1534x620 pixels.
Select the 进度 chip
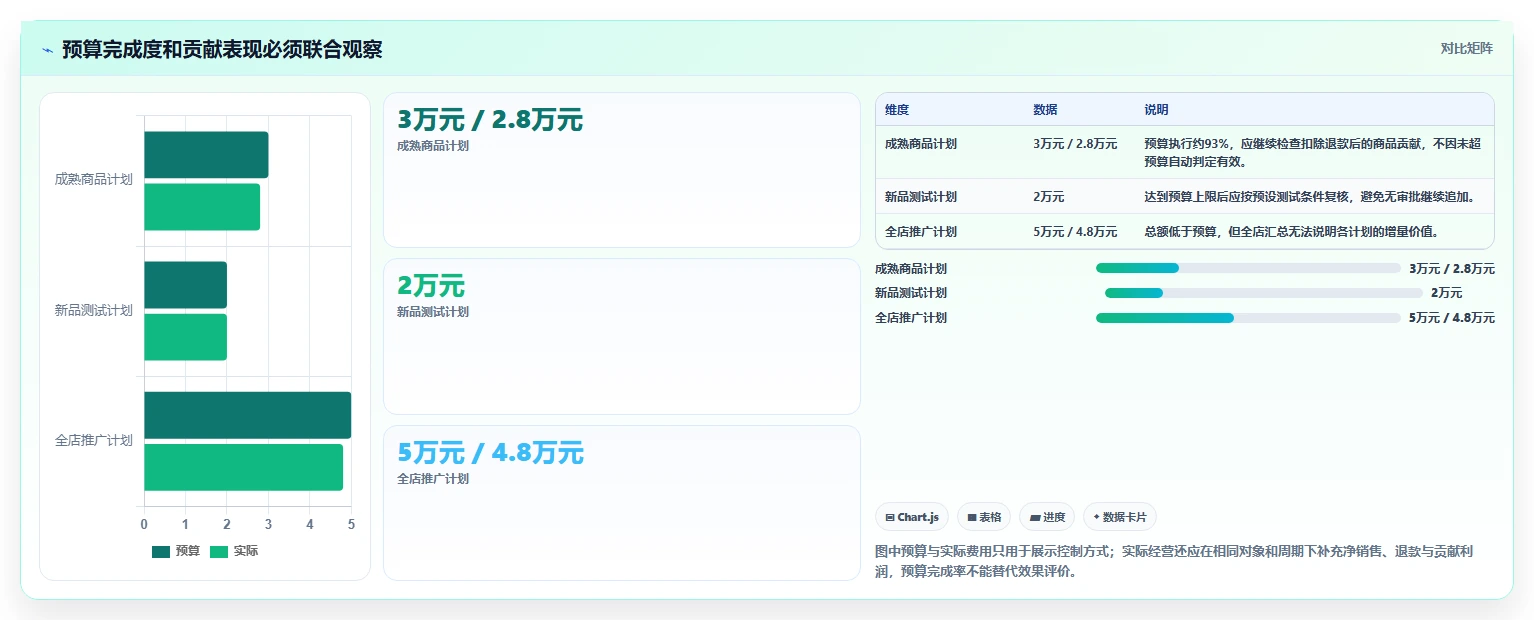(x=1047, y=517)
